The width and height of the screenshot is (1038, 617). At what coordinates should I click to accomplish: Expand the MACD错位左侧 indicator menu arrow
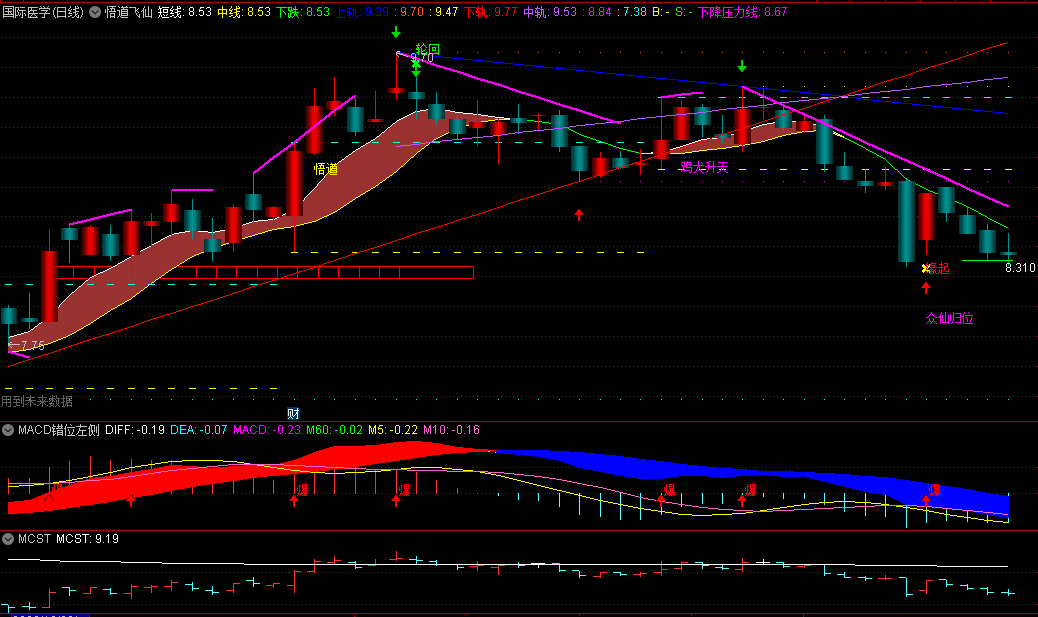(x=8, y=430)
